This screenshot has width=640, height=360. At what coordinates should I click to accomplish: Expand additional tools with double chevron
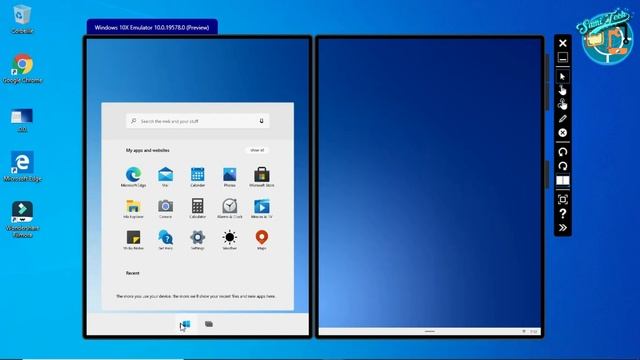click(562, 227)
